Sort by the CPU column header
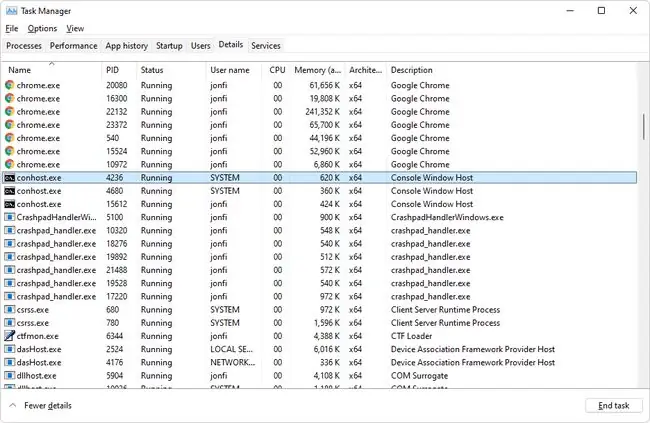Image resolution: width=650 pixels, height=423 pixels. 276,70
